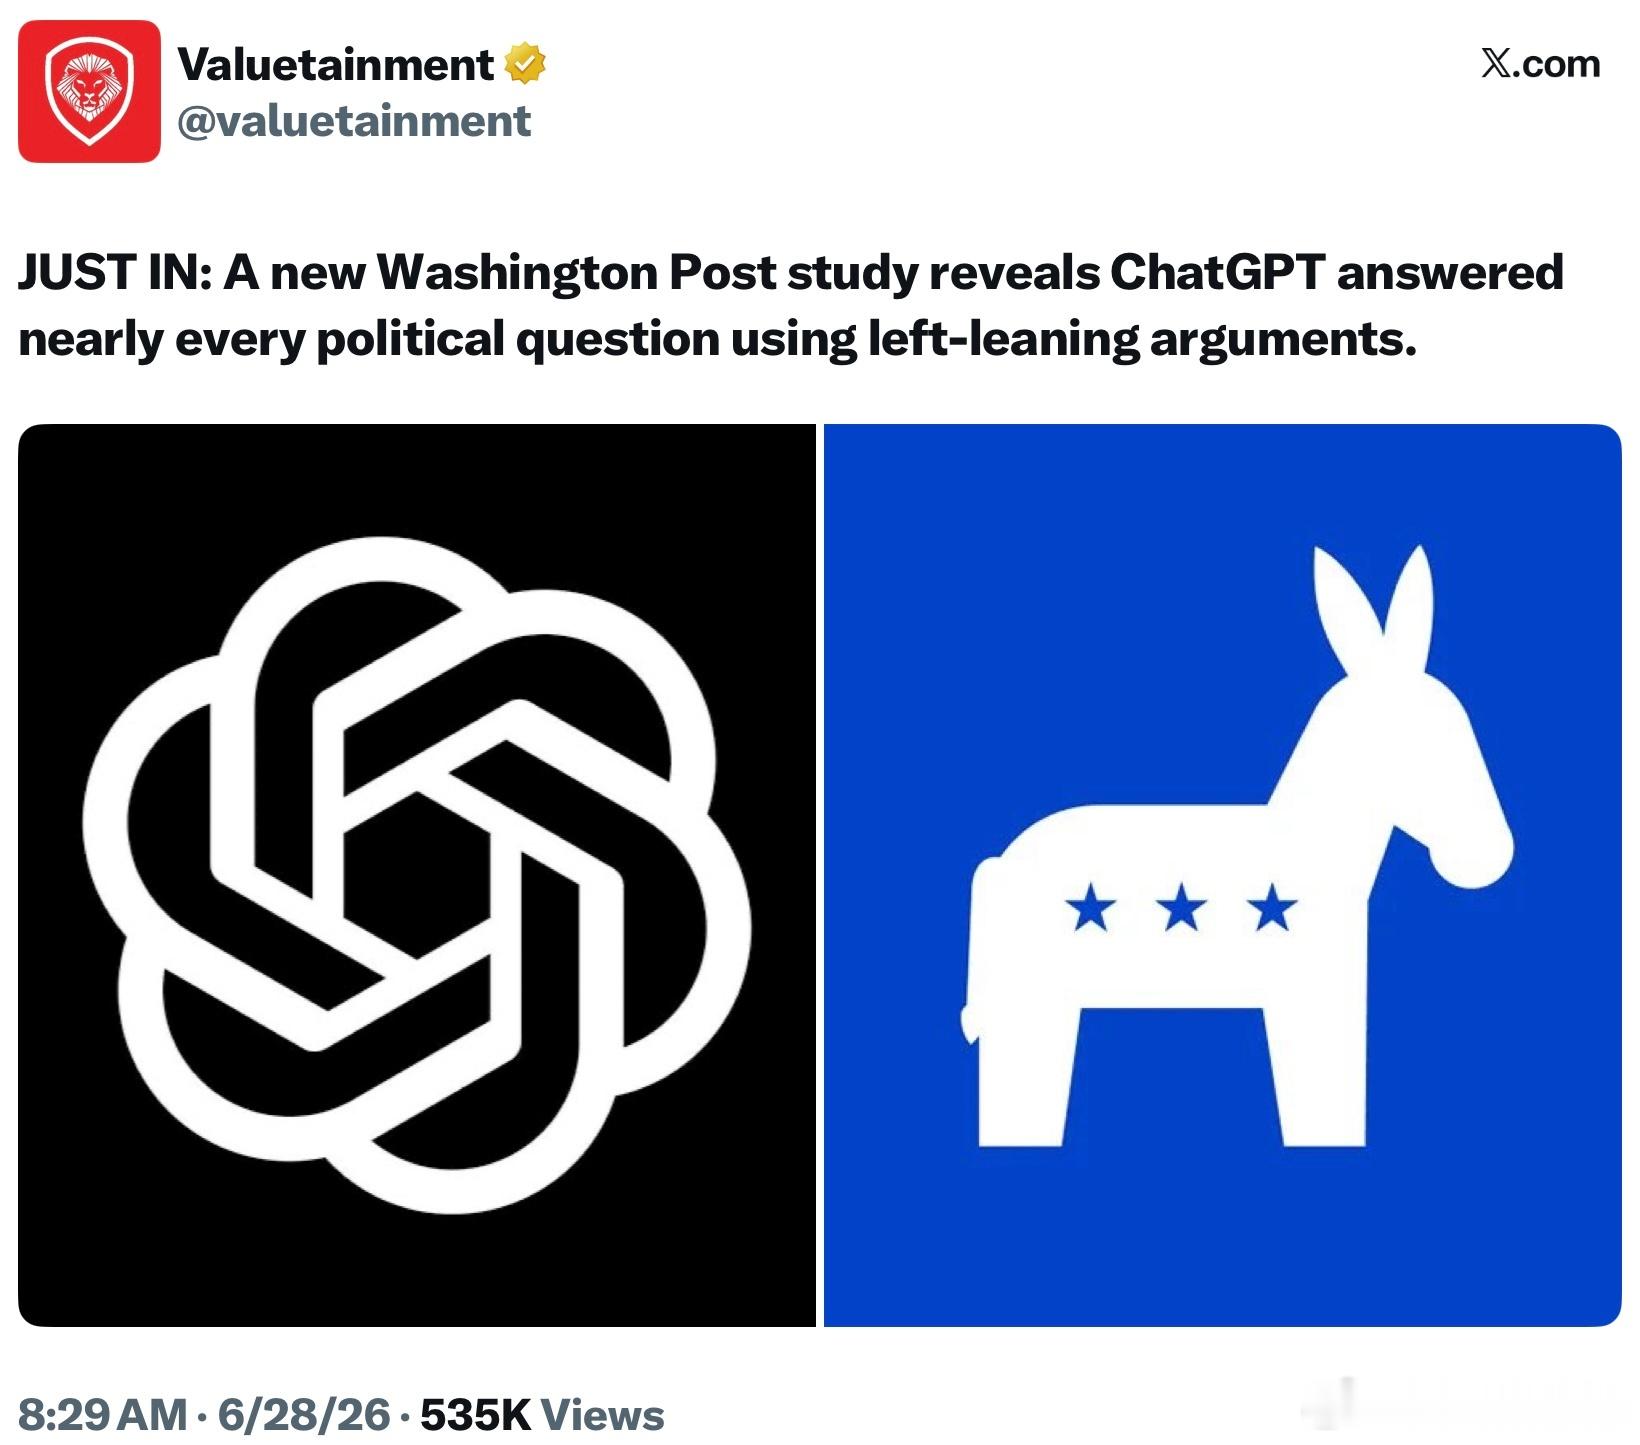Image resolution: width=1640 pixels, height=1445 pixels.
Task: Click the middle star on the donkey
Action: [1182, 908]
